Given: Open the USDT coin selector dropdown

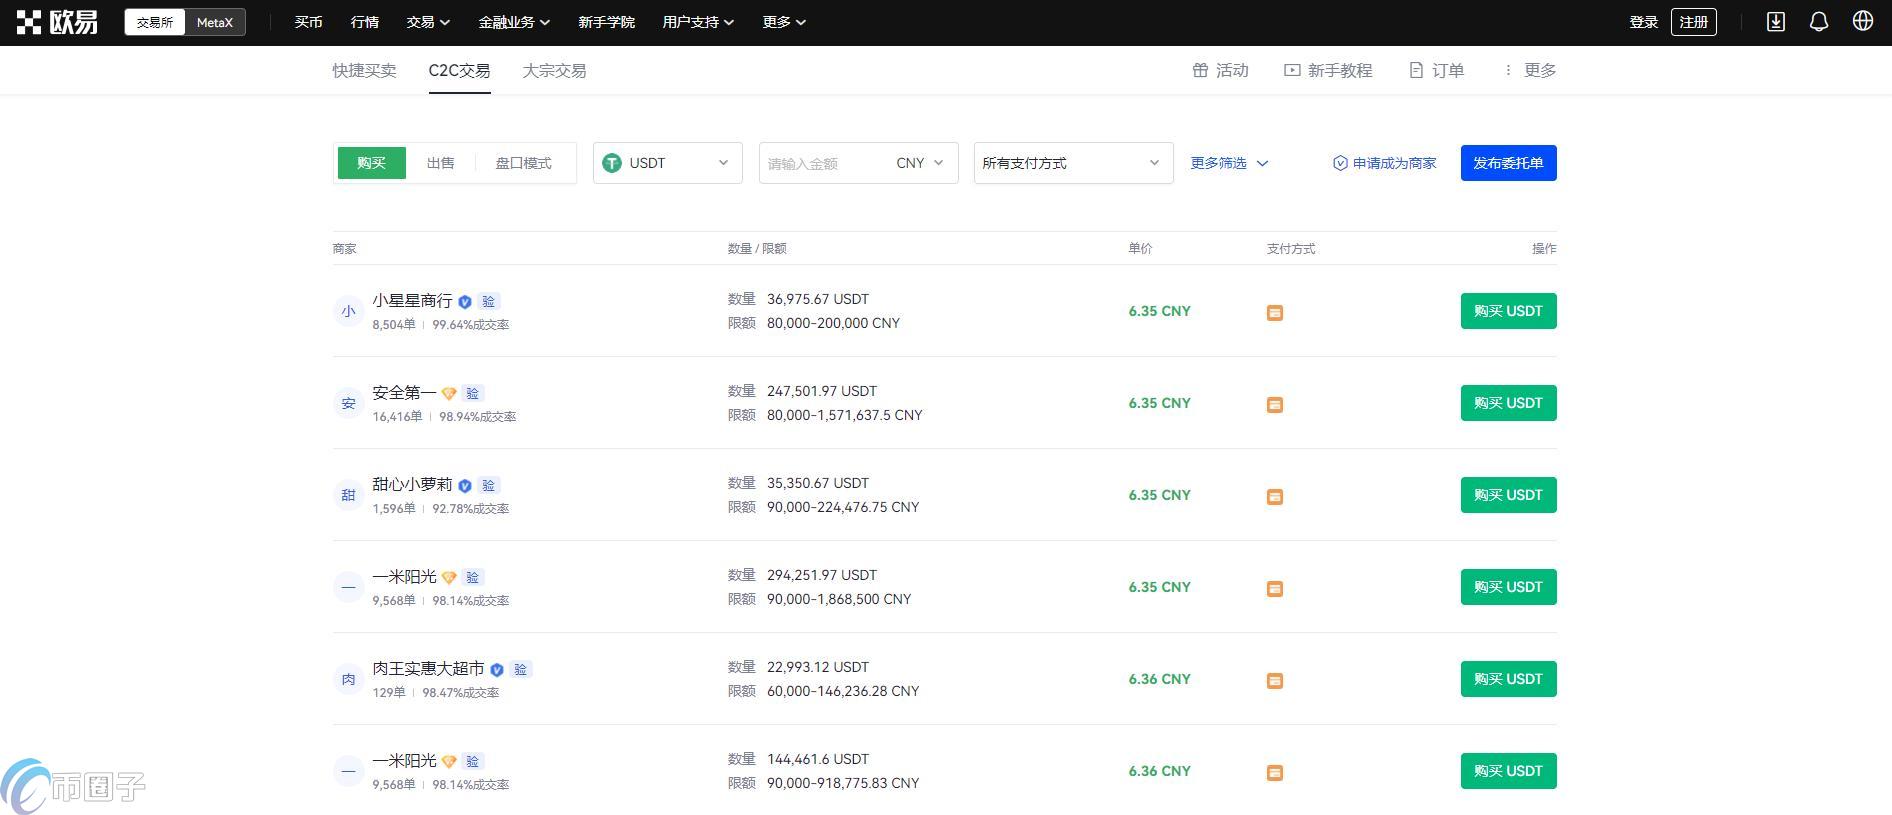Looking at the screenshot, I should (x=668, y=163).
